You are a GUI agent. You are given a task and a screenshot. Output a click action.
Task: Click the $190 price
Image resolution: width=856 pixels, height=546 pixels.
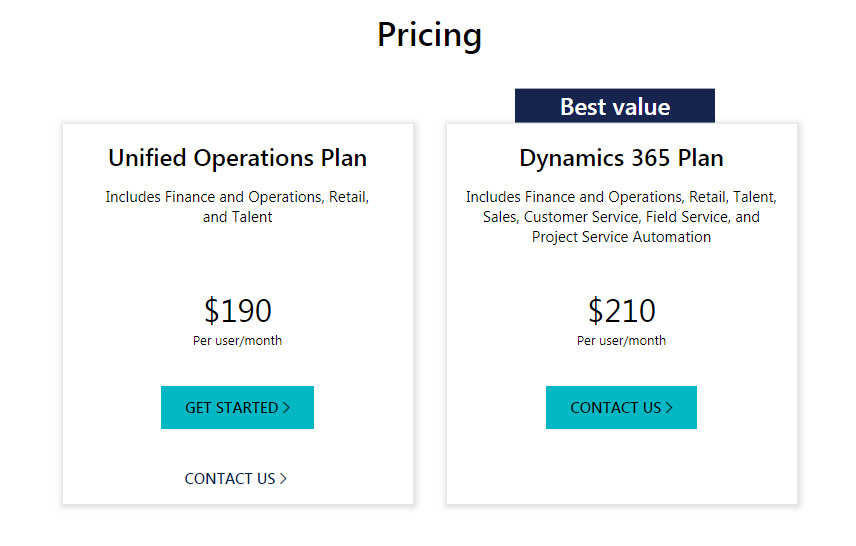pos(237,310)
